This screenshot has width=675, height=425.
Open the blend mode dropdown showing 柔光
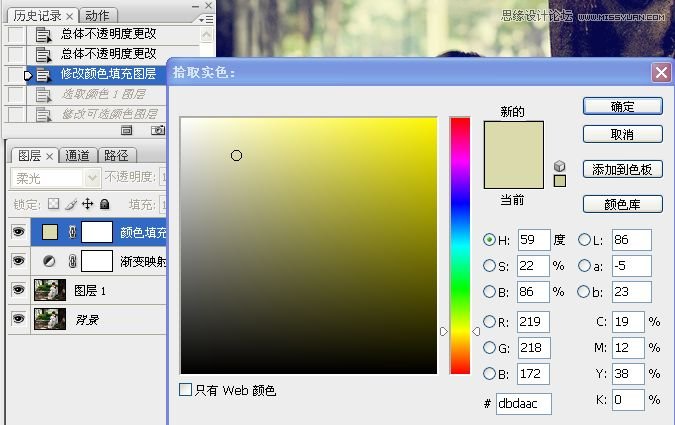[x=56, y=177]
